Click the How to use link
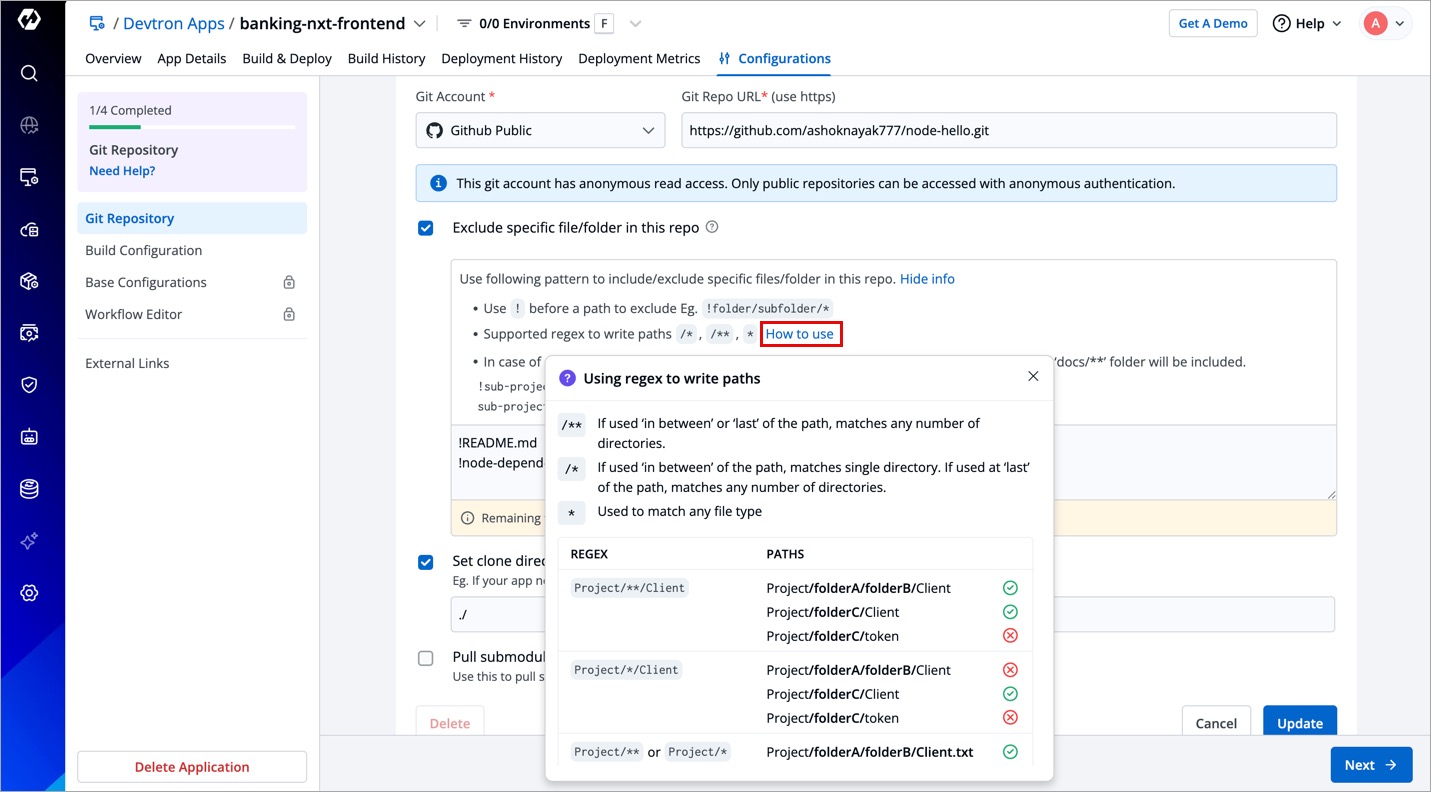 800,334
